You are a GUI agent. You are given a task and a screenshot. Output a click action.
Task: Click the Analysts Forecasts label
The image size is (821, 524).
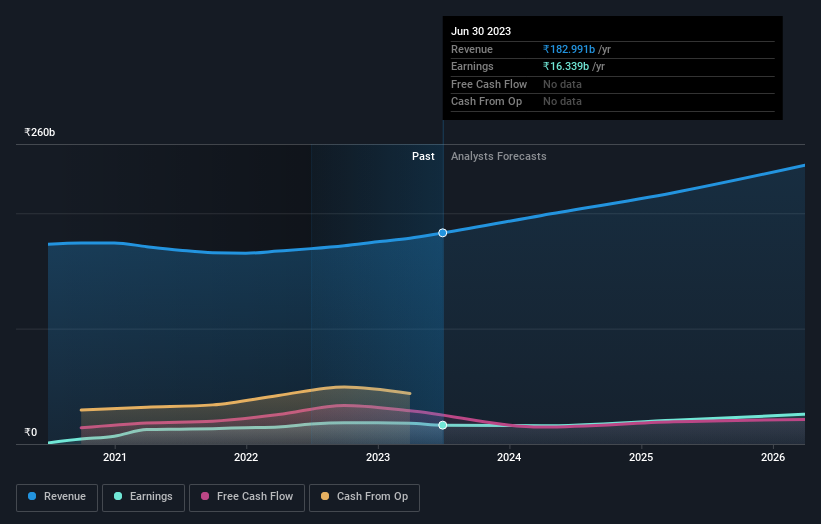click(x=498, y=157)
